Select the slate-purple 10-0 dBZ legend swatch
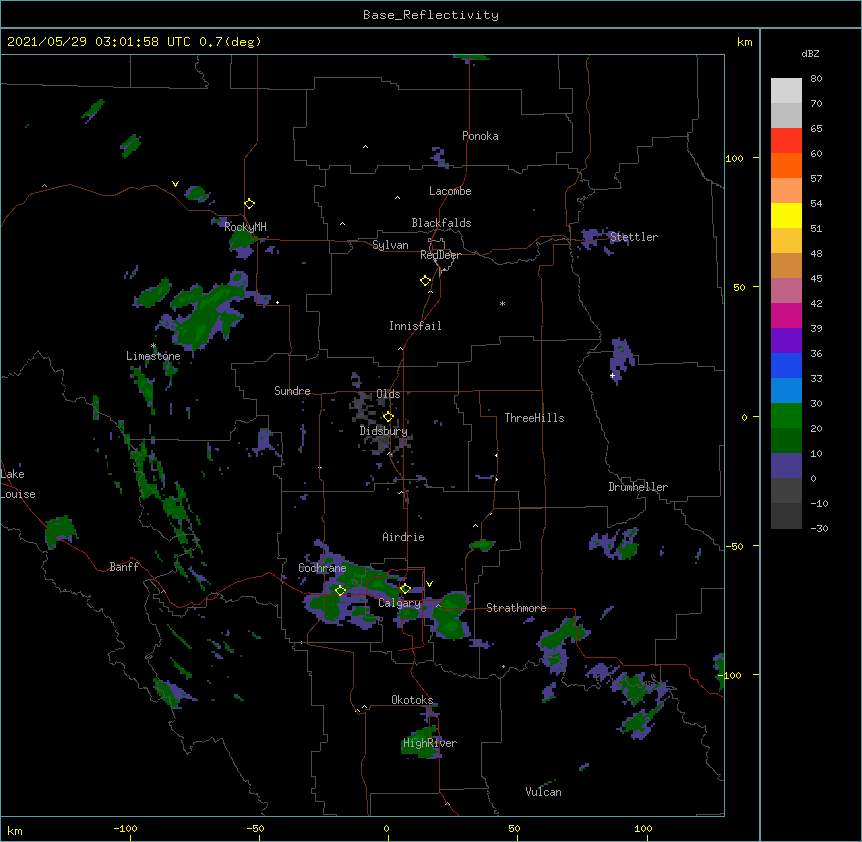 click(786, 466)
